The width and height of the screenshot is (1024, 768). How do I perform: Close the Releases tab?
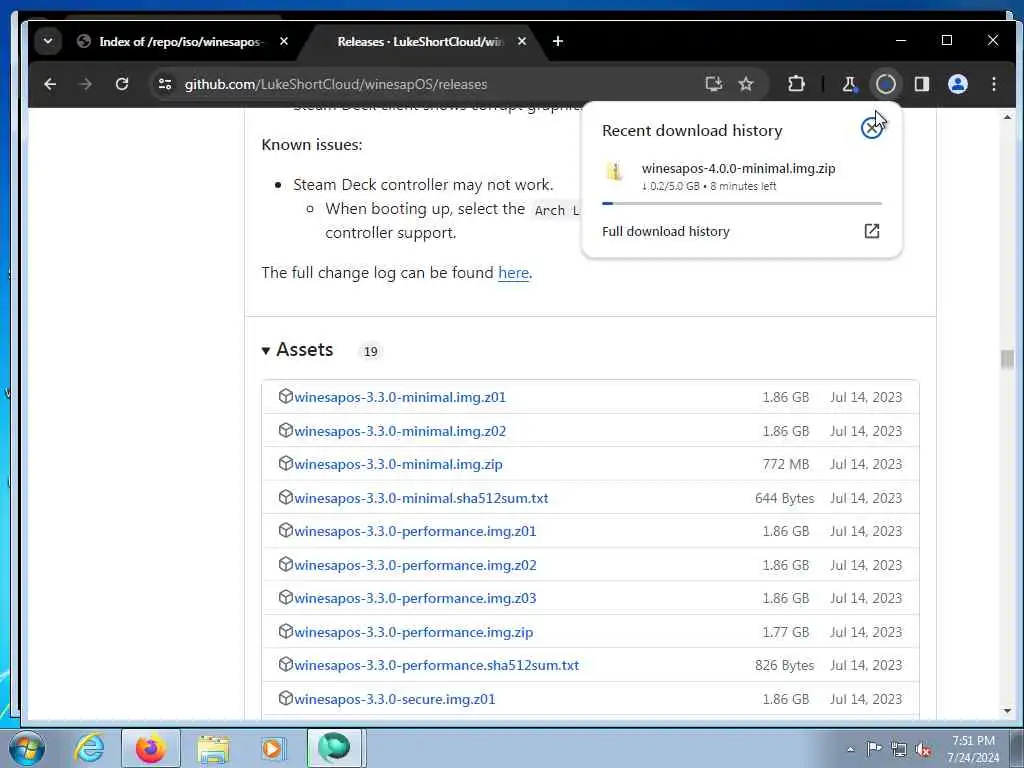pyautogui.click(x=522, y=41)
